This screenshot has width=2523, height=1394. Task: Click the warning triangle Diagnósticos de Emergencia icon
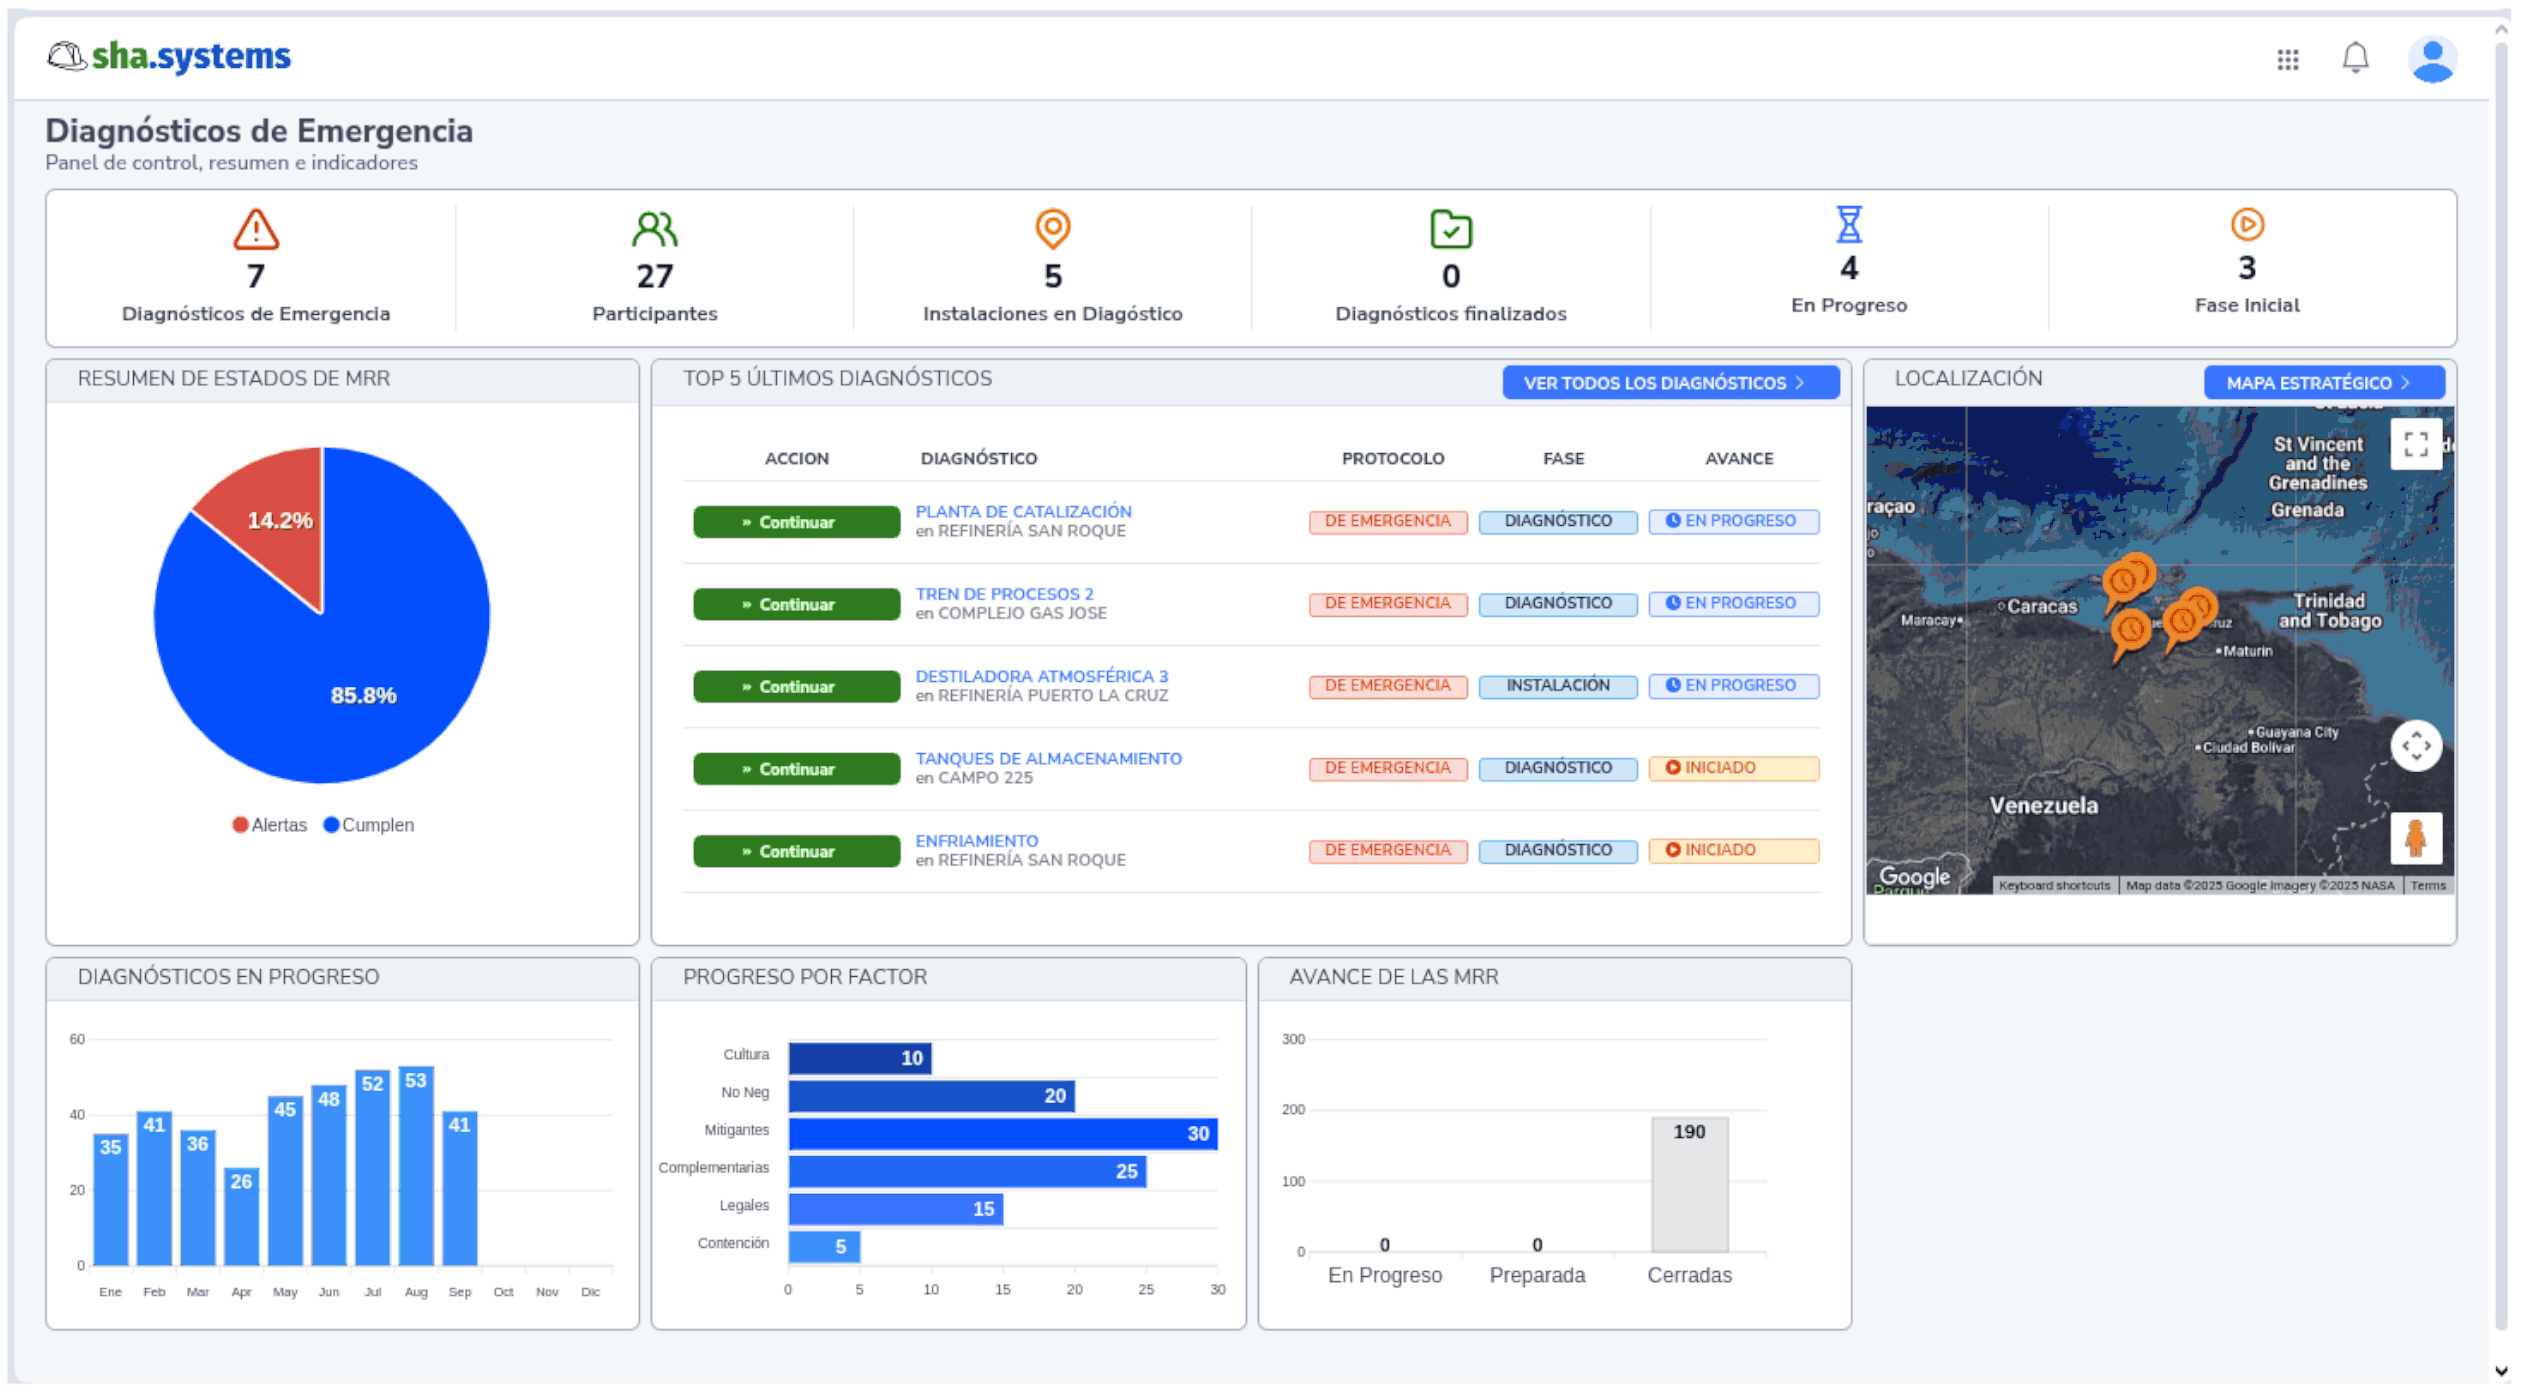coord(256,229)
